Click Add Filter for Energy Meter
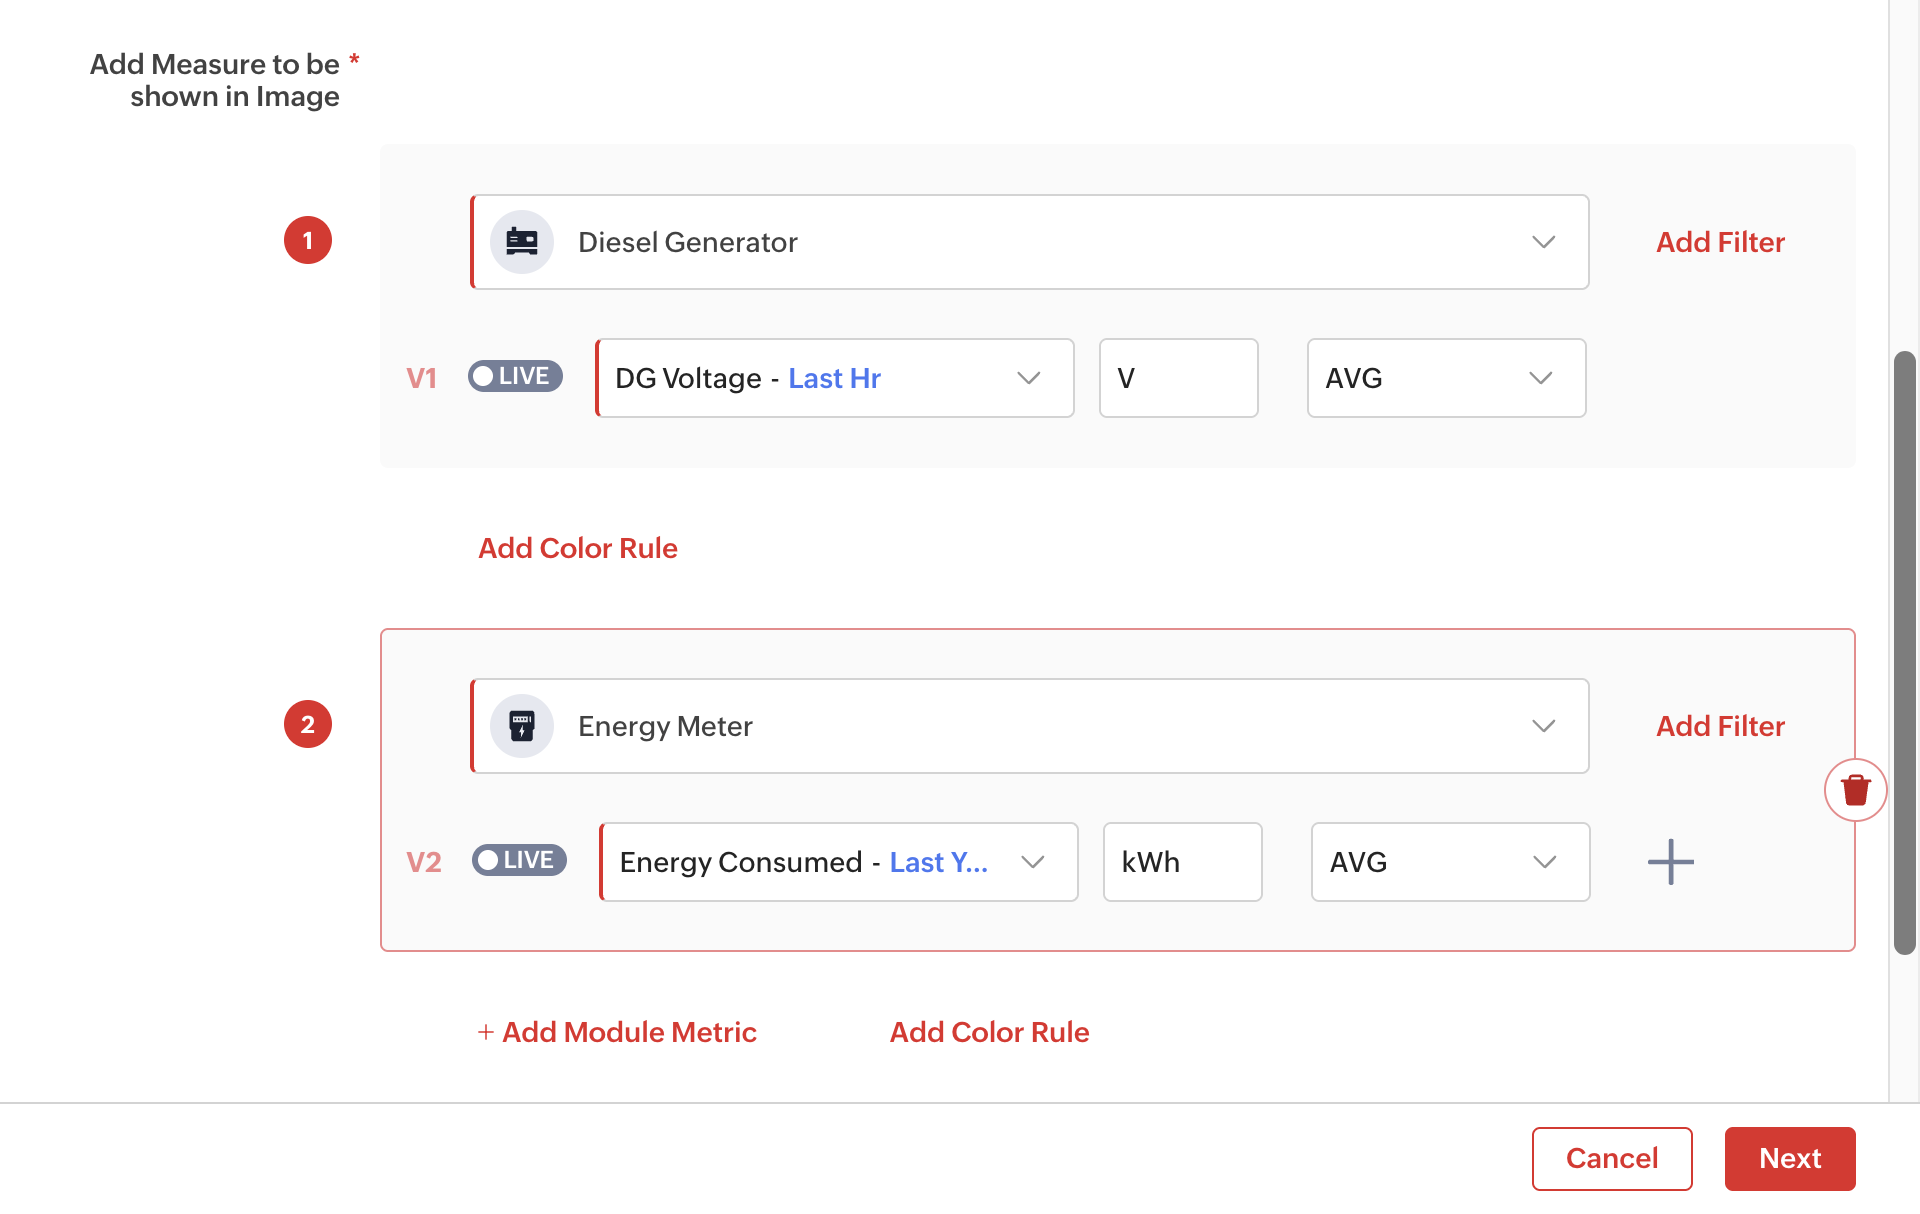 click(1720, 726)
